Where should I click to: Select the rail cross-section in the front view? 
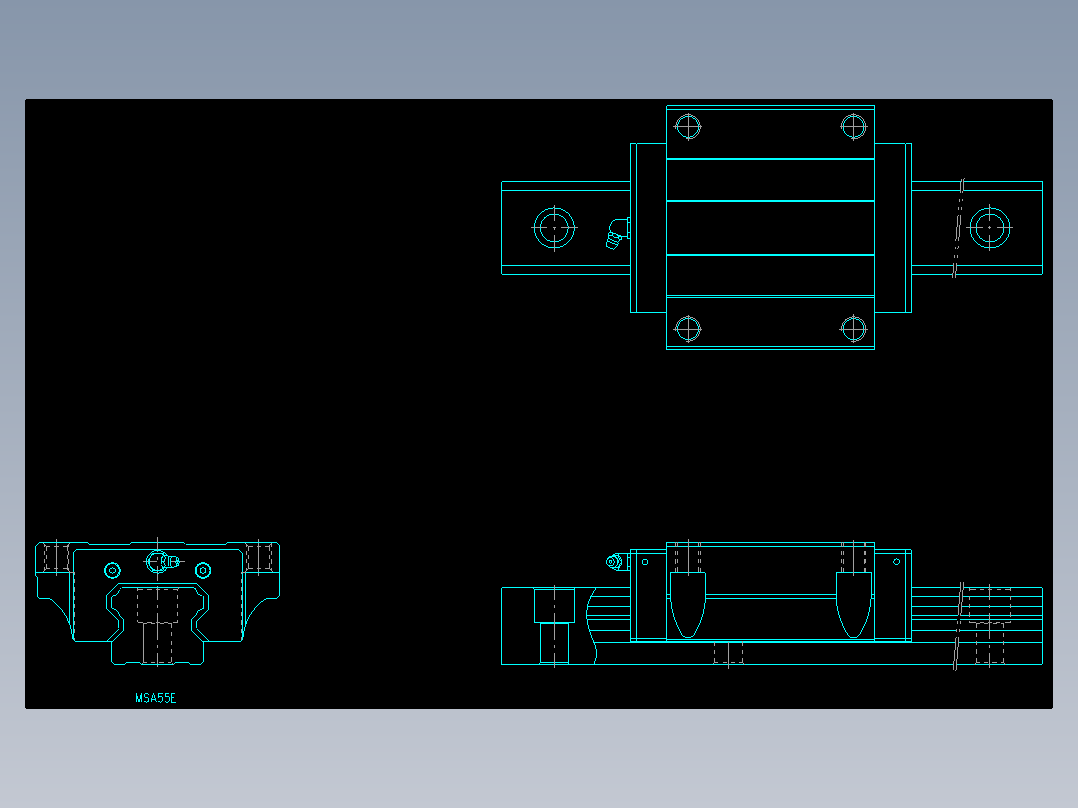(x=155, y=625)
